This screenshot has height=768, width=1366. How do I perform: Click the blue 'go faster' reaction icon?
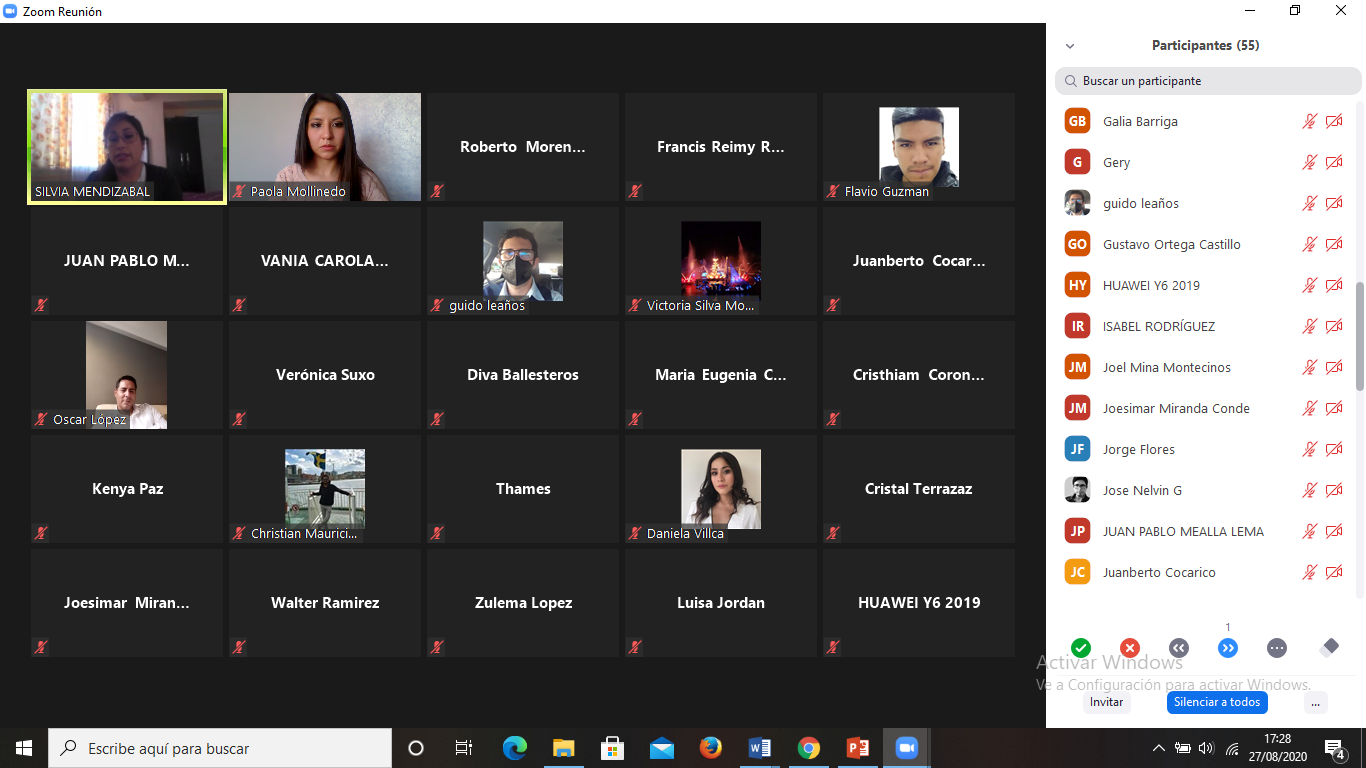1228,648
